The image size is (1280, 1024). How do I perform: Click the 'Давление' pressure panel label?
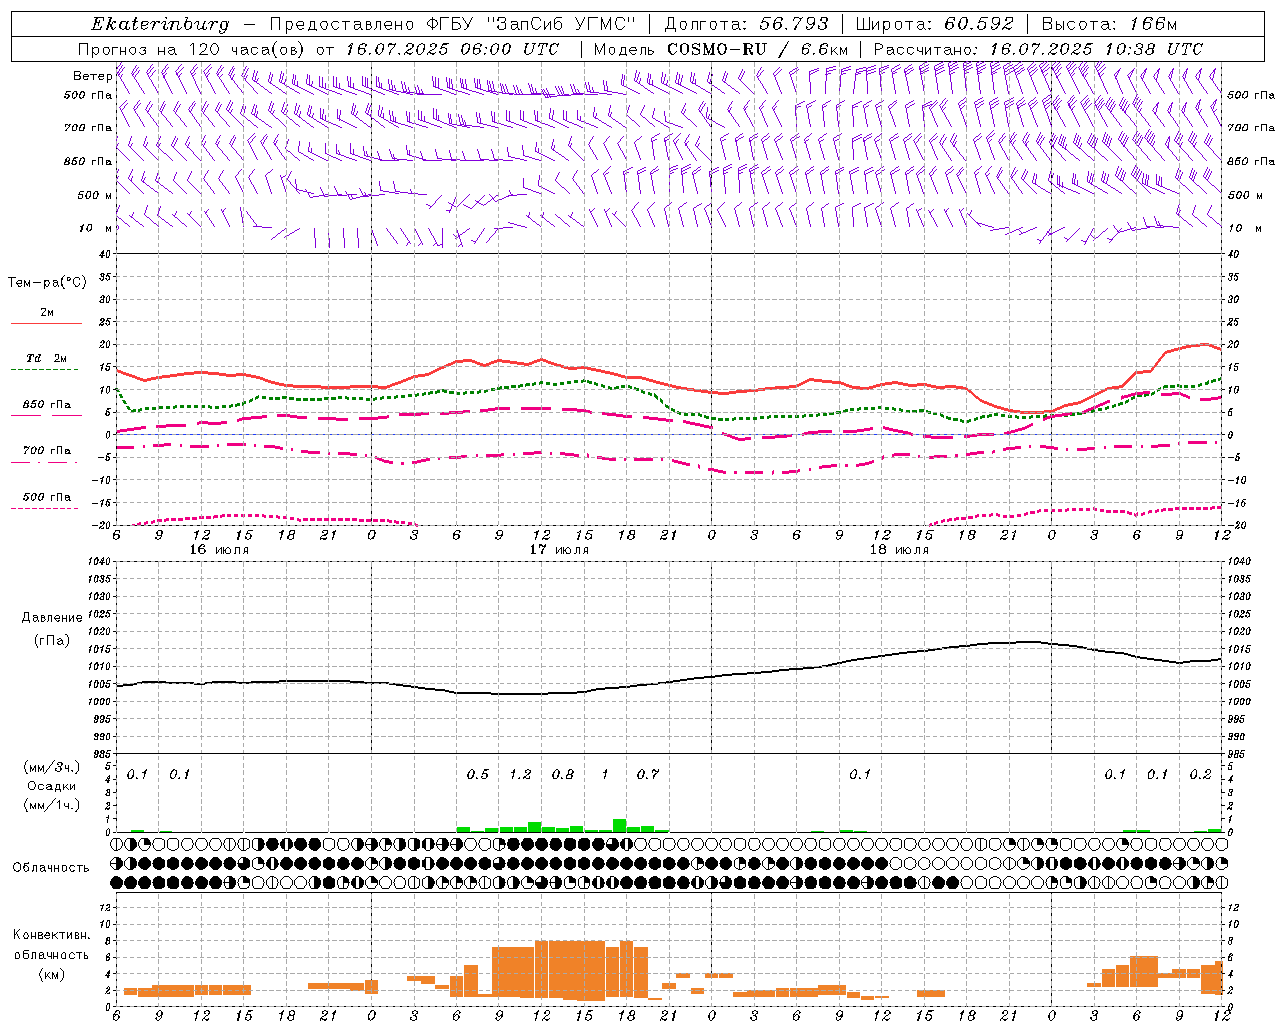(51, 618)
